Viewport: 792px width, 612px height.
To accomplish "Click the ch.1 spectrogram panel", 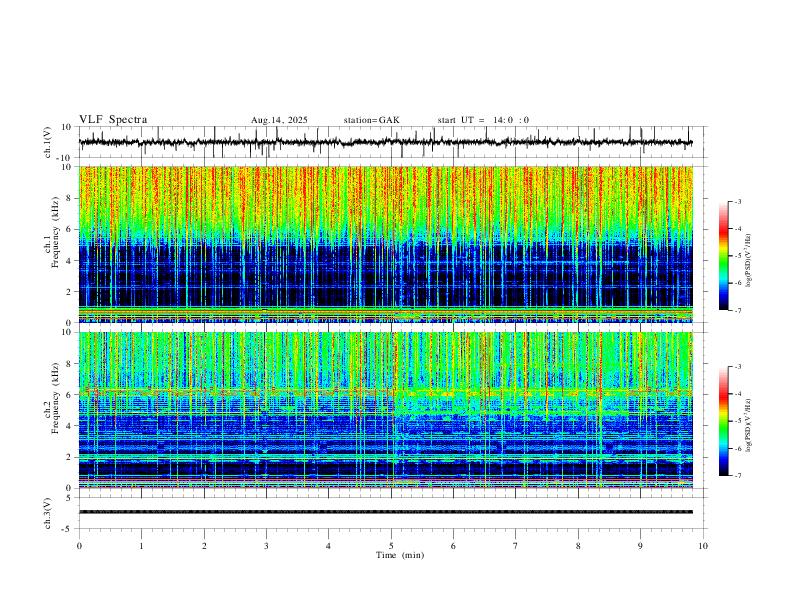I will coord(386,244).
